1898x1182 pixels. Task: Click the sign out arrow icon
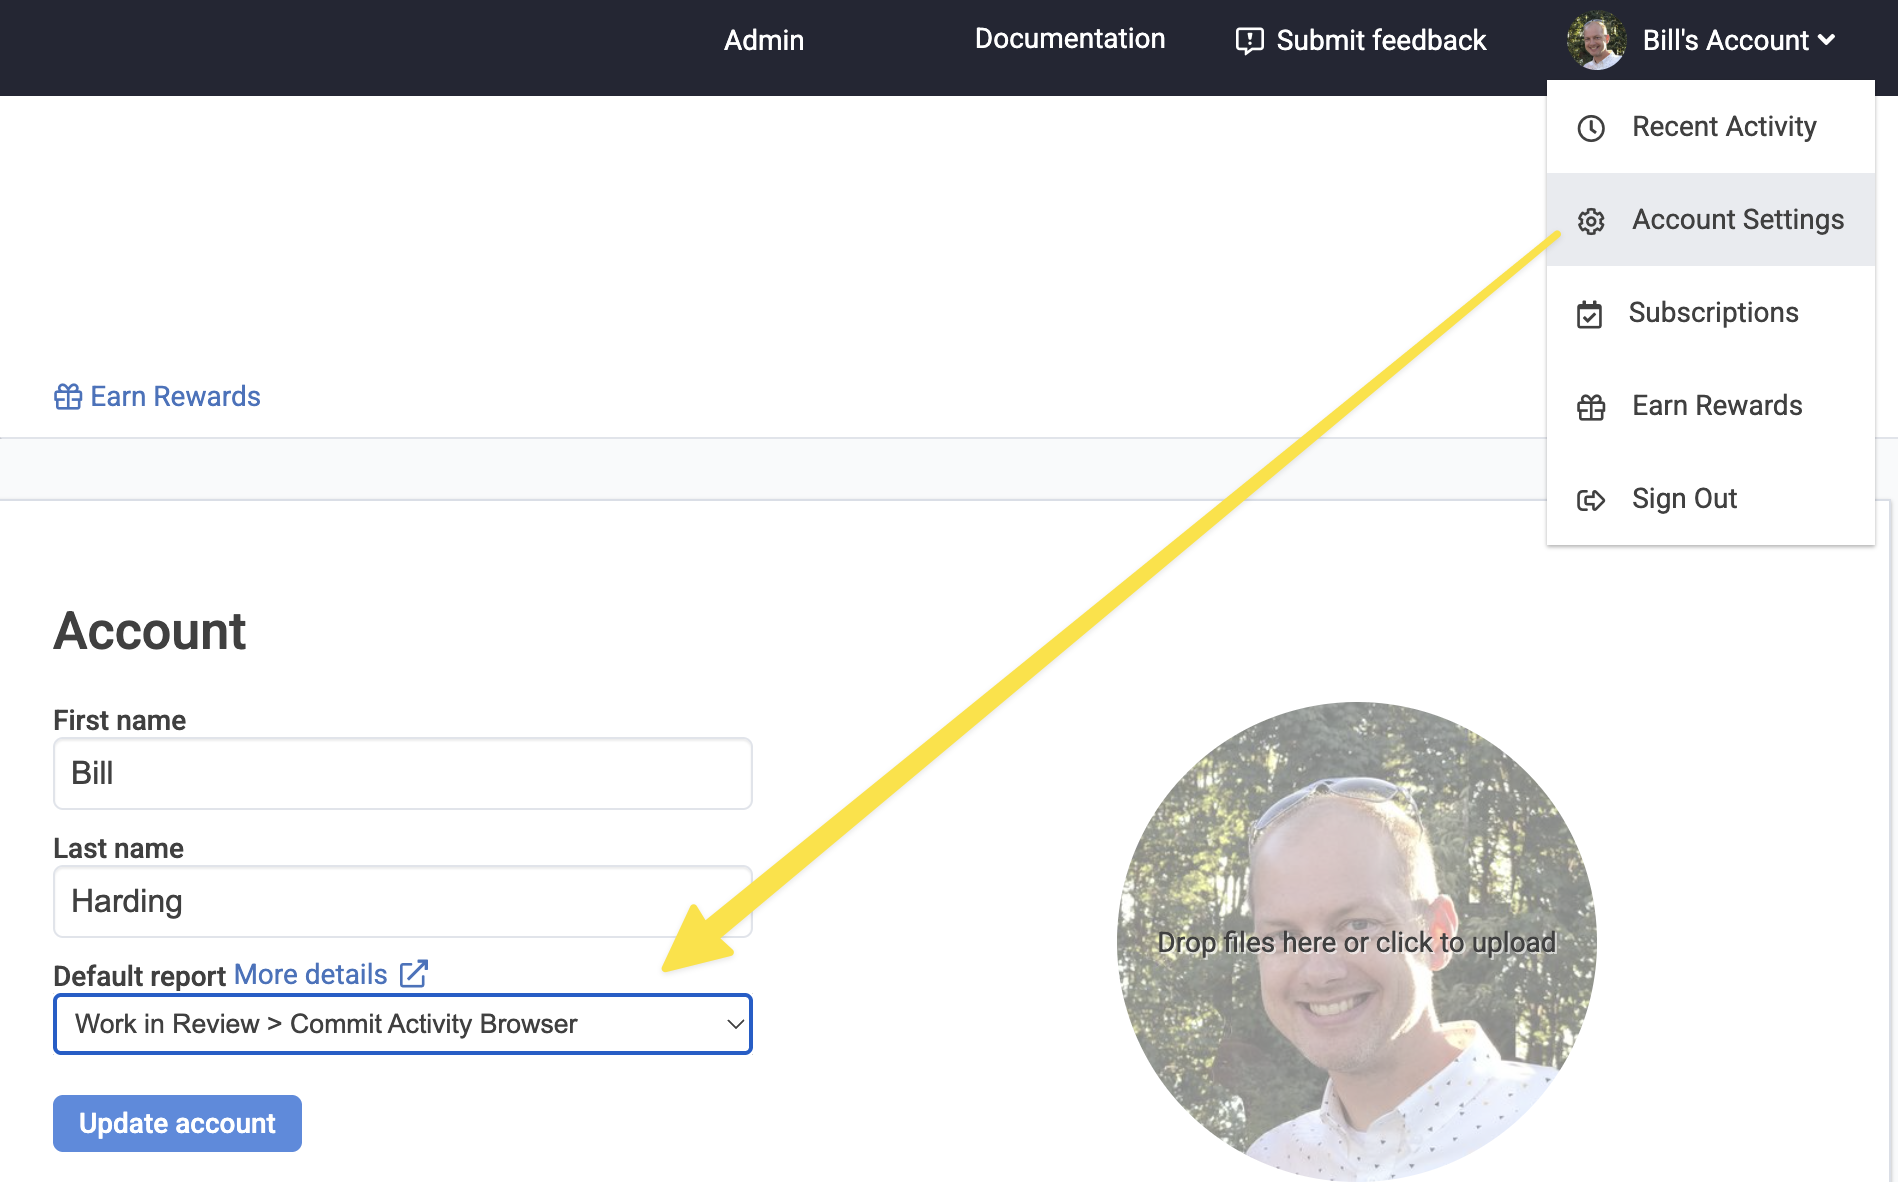click(x=1591, y=500)
